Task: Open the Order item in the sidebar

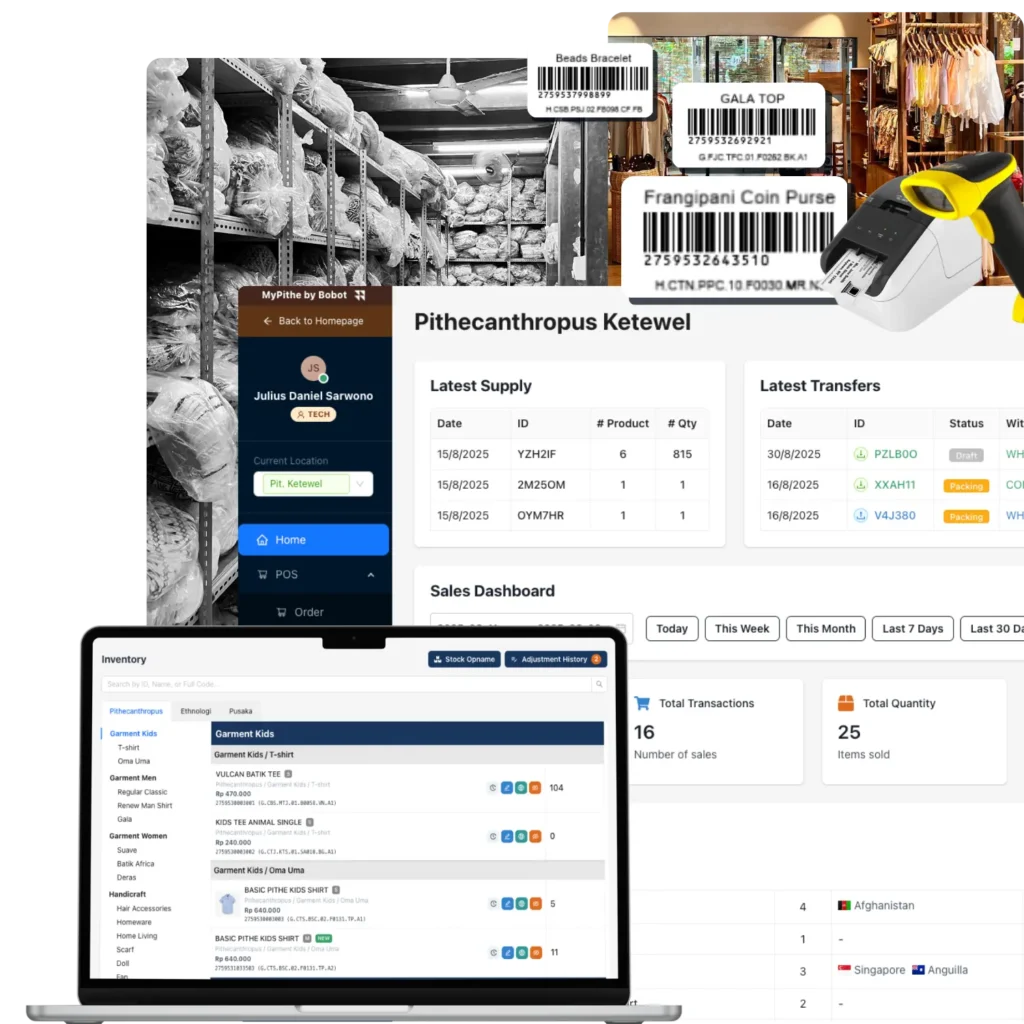Action: 308,612
